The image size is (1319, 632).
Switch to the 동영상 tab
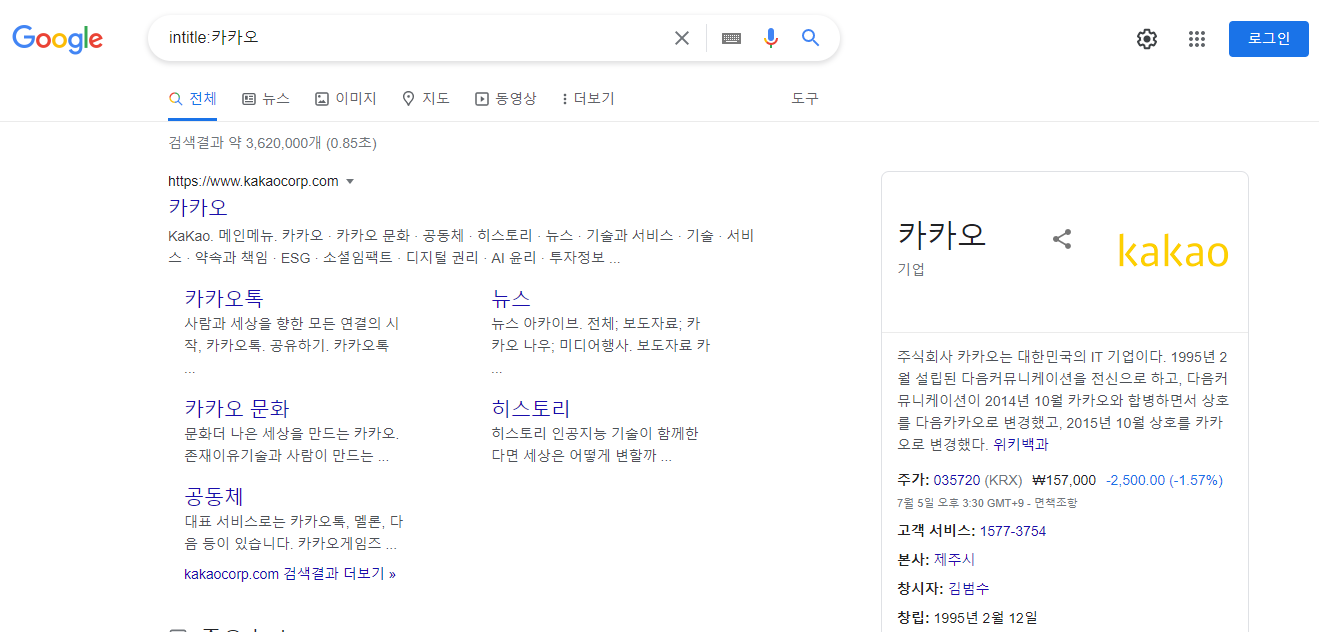click(506, 98)
